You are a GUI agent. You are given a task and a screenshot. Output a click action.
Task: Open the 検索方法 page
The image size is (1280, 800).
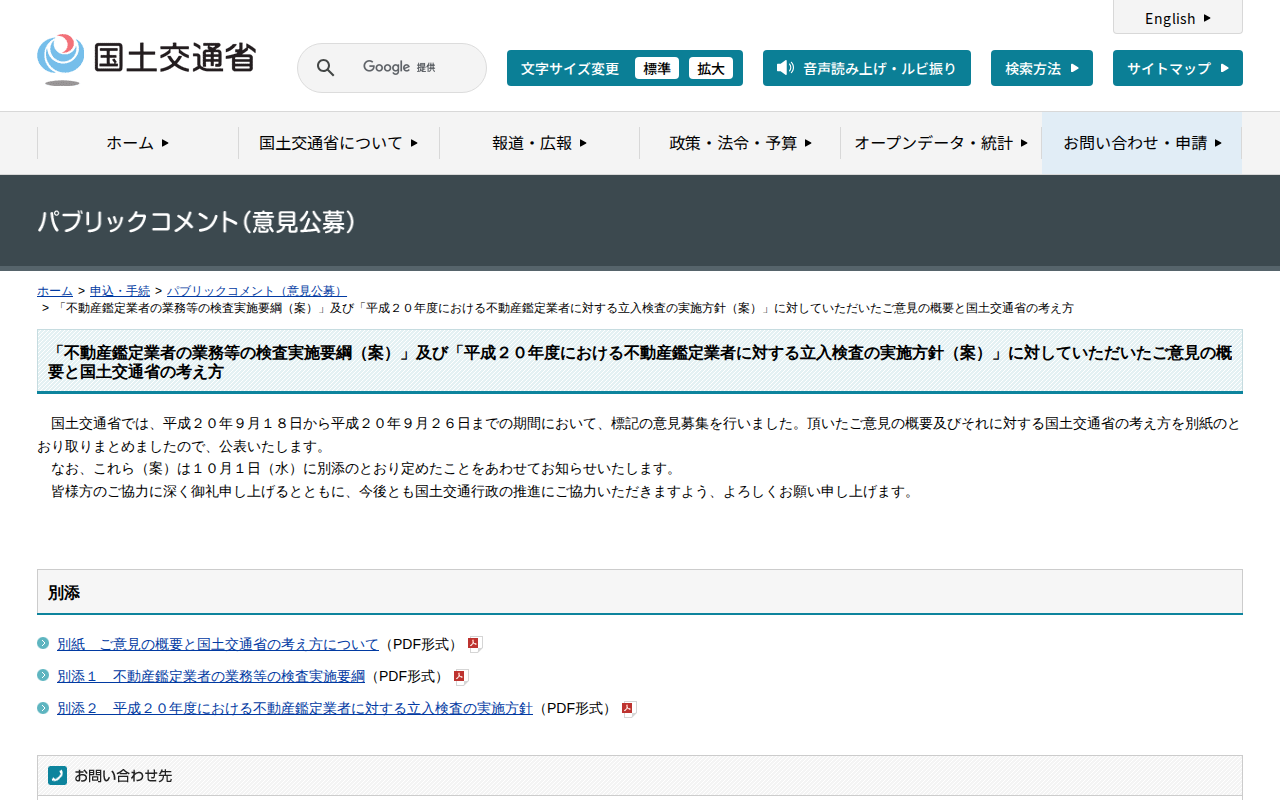(x=1042, y=68)
